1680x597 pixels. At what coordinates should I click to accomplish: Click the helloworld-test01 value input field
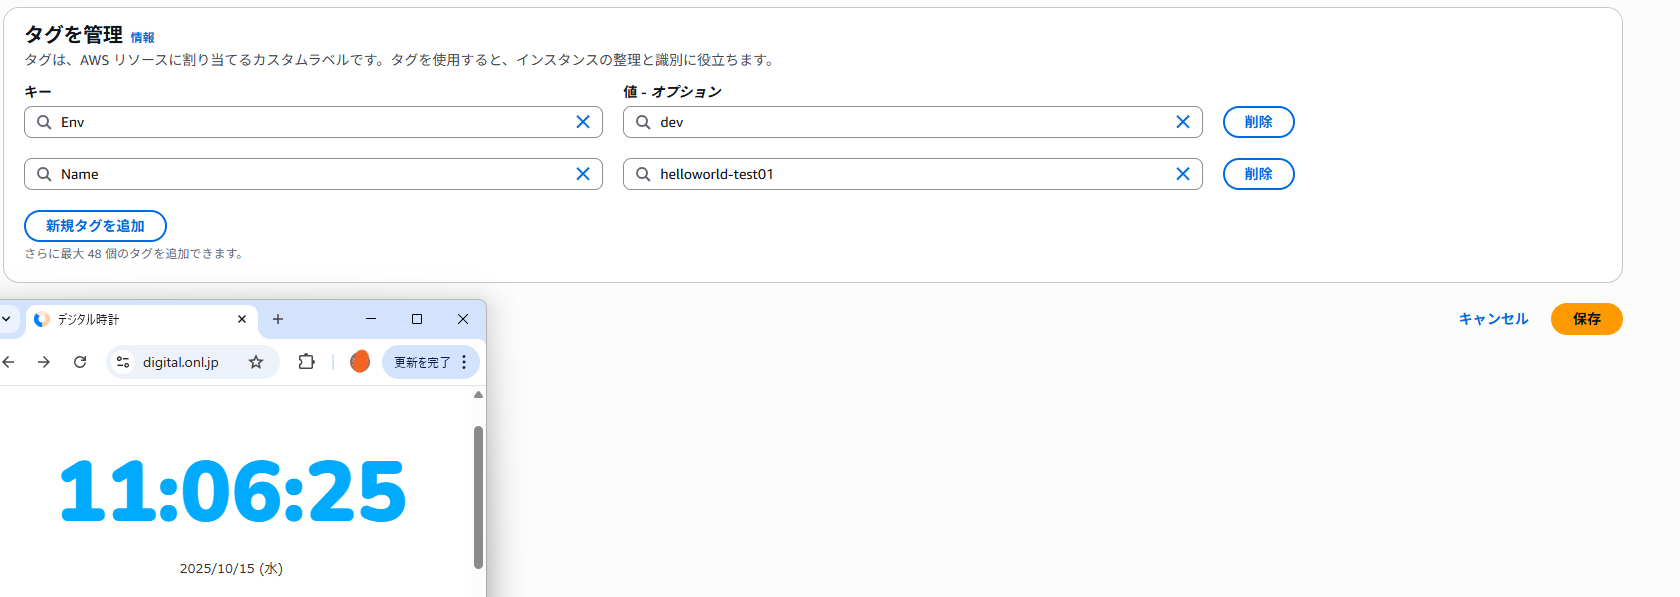click(912, 174)
